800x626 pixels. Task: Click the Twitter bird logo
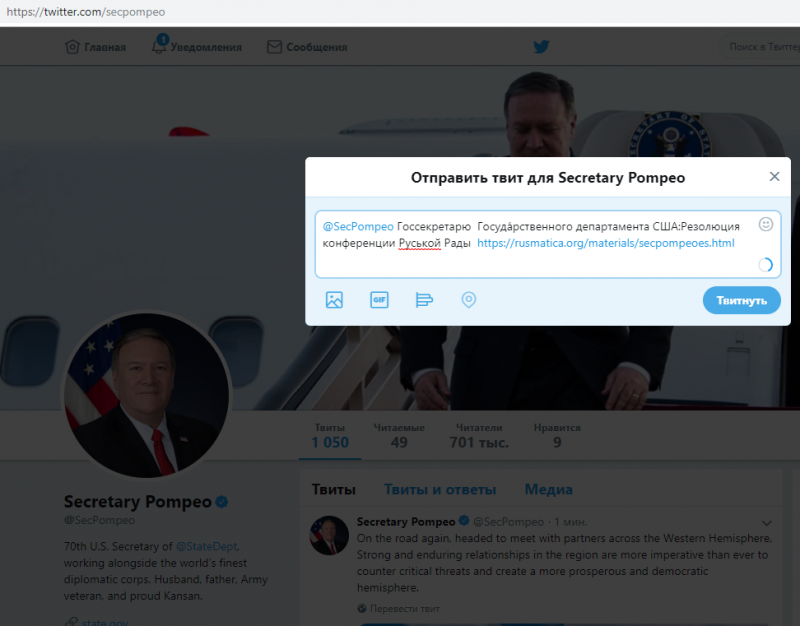tap(541, 47)
